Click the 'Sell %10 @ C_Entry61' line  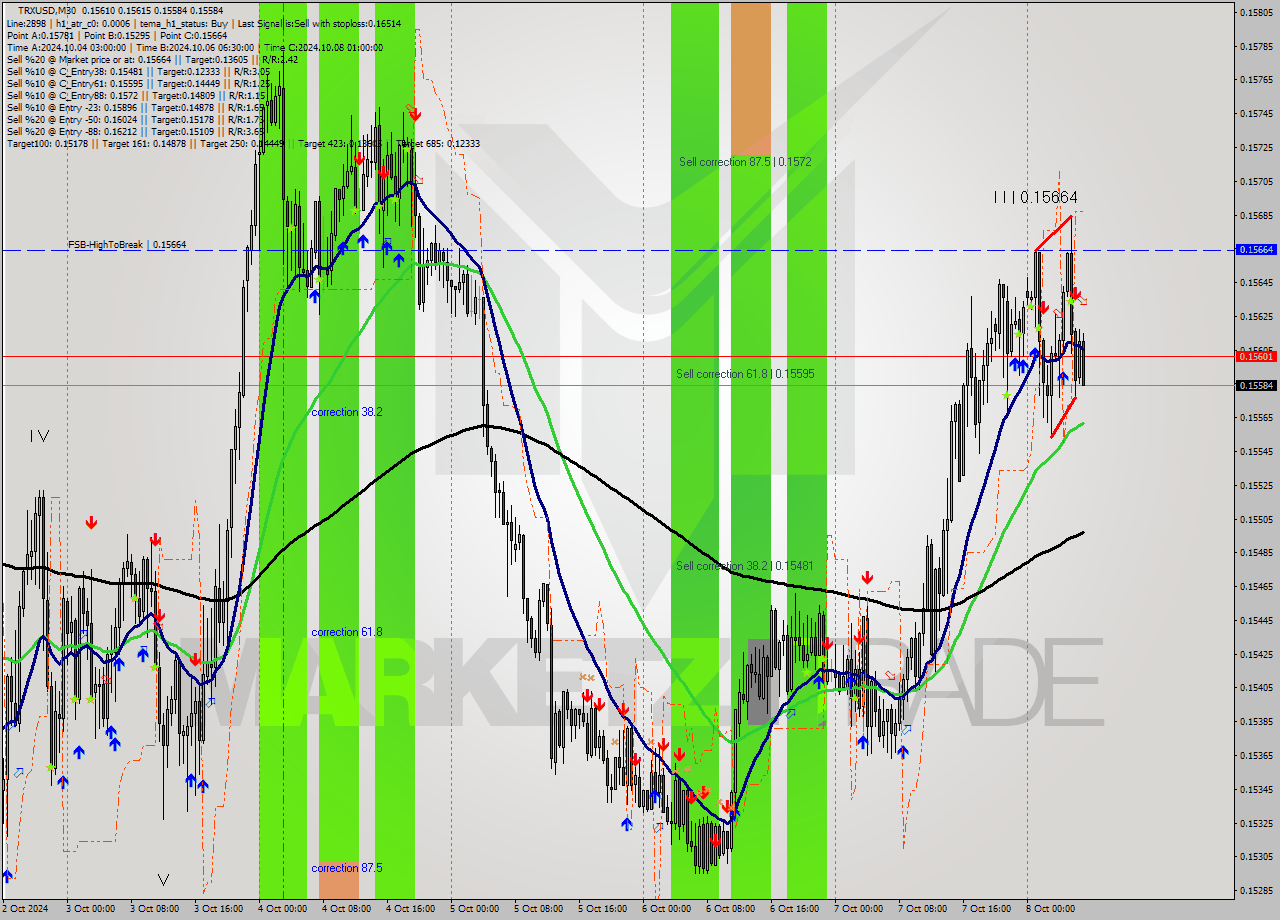click(x=138, y=83)
